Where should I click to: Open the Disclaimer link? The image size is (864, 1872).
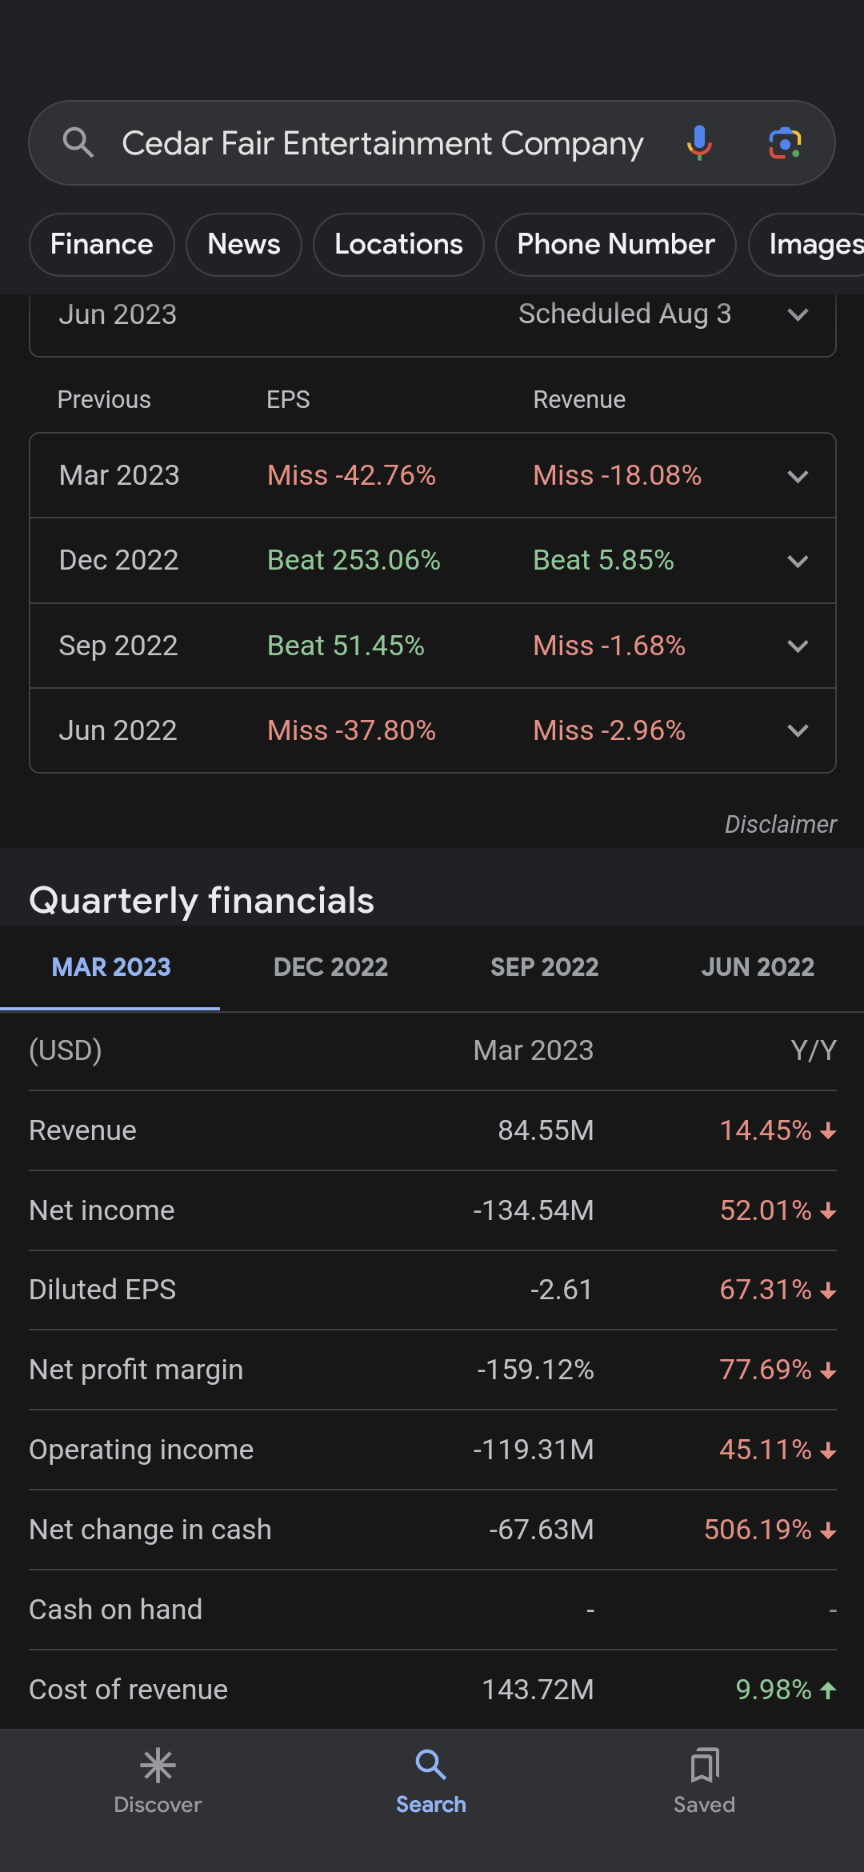pyautogui.click(x=780, y=824)
